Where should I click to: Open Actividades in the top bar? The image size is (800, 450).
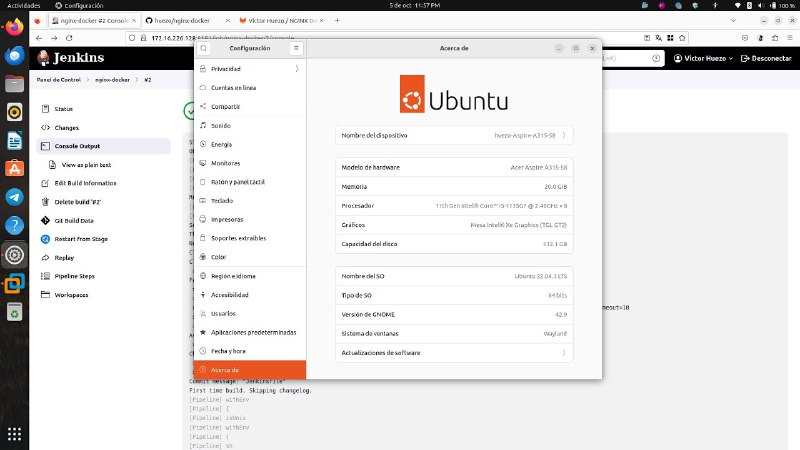[x=23, y=5]
